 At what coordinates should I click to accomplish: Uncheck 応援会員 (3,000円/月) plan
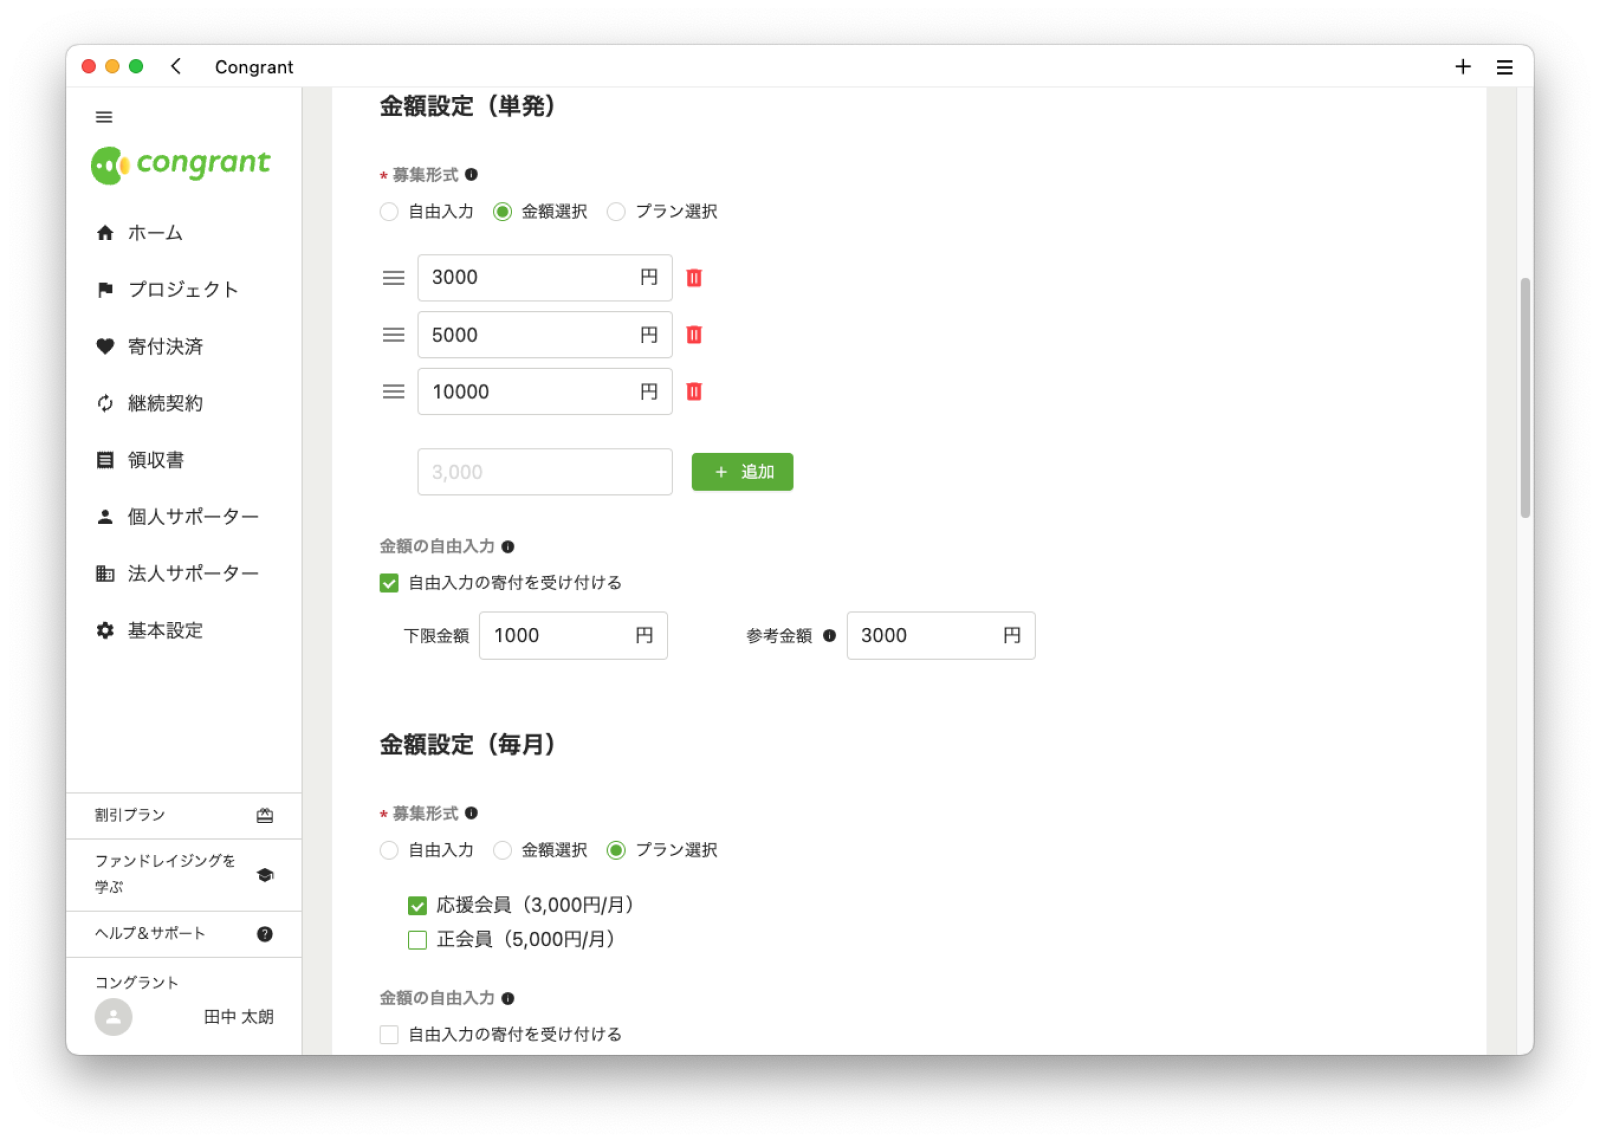click(x=417, y=906)
